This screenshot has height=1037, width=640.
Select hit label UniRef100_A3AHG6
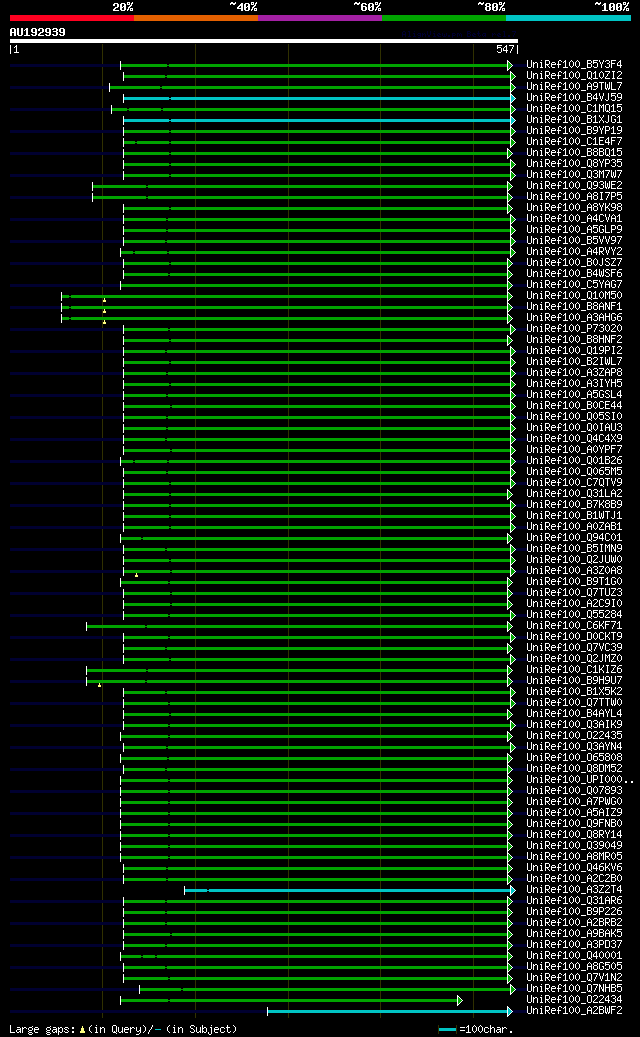[x=574, y=317]
